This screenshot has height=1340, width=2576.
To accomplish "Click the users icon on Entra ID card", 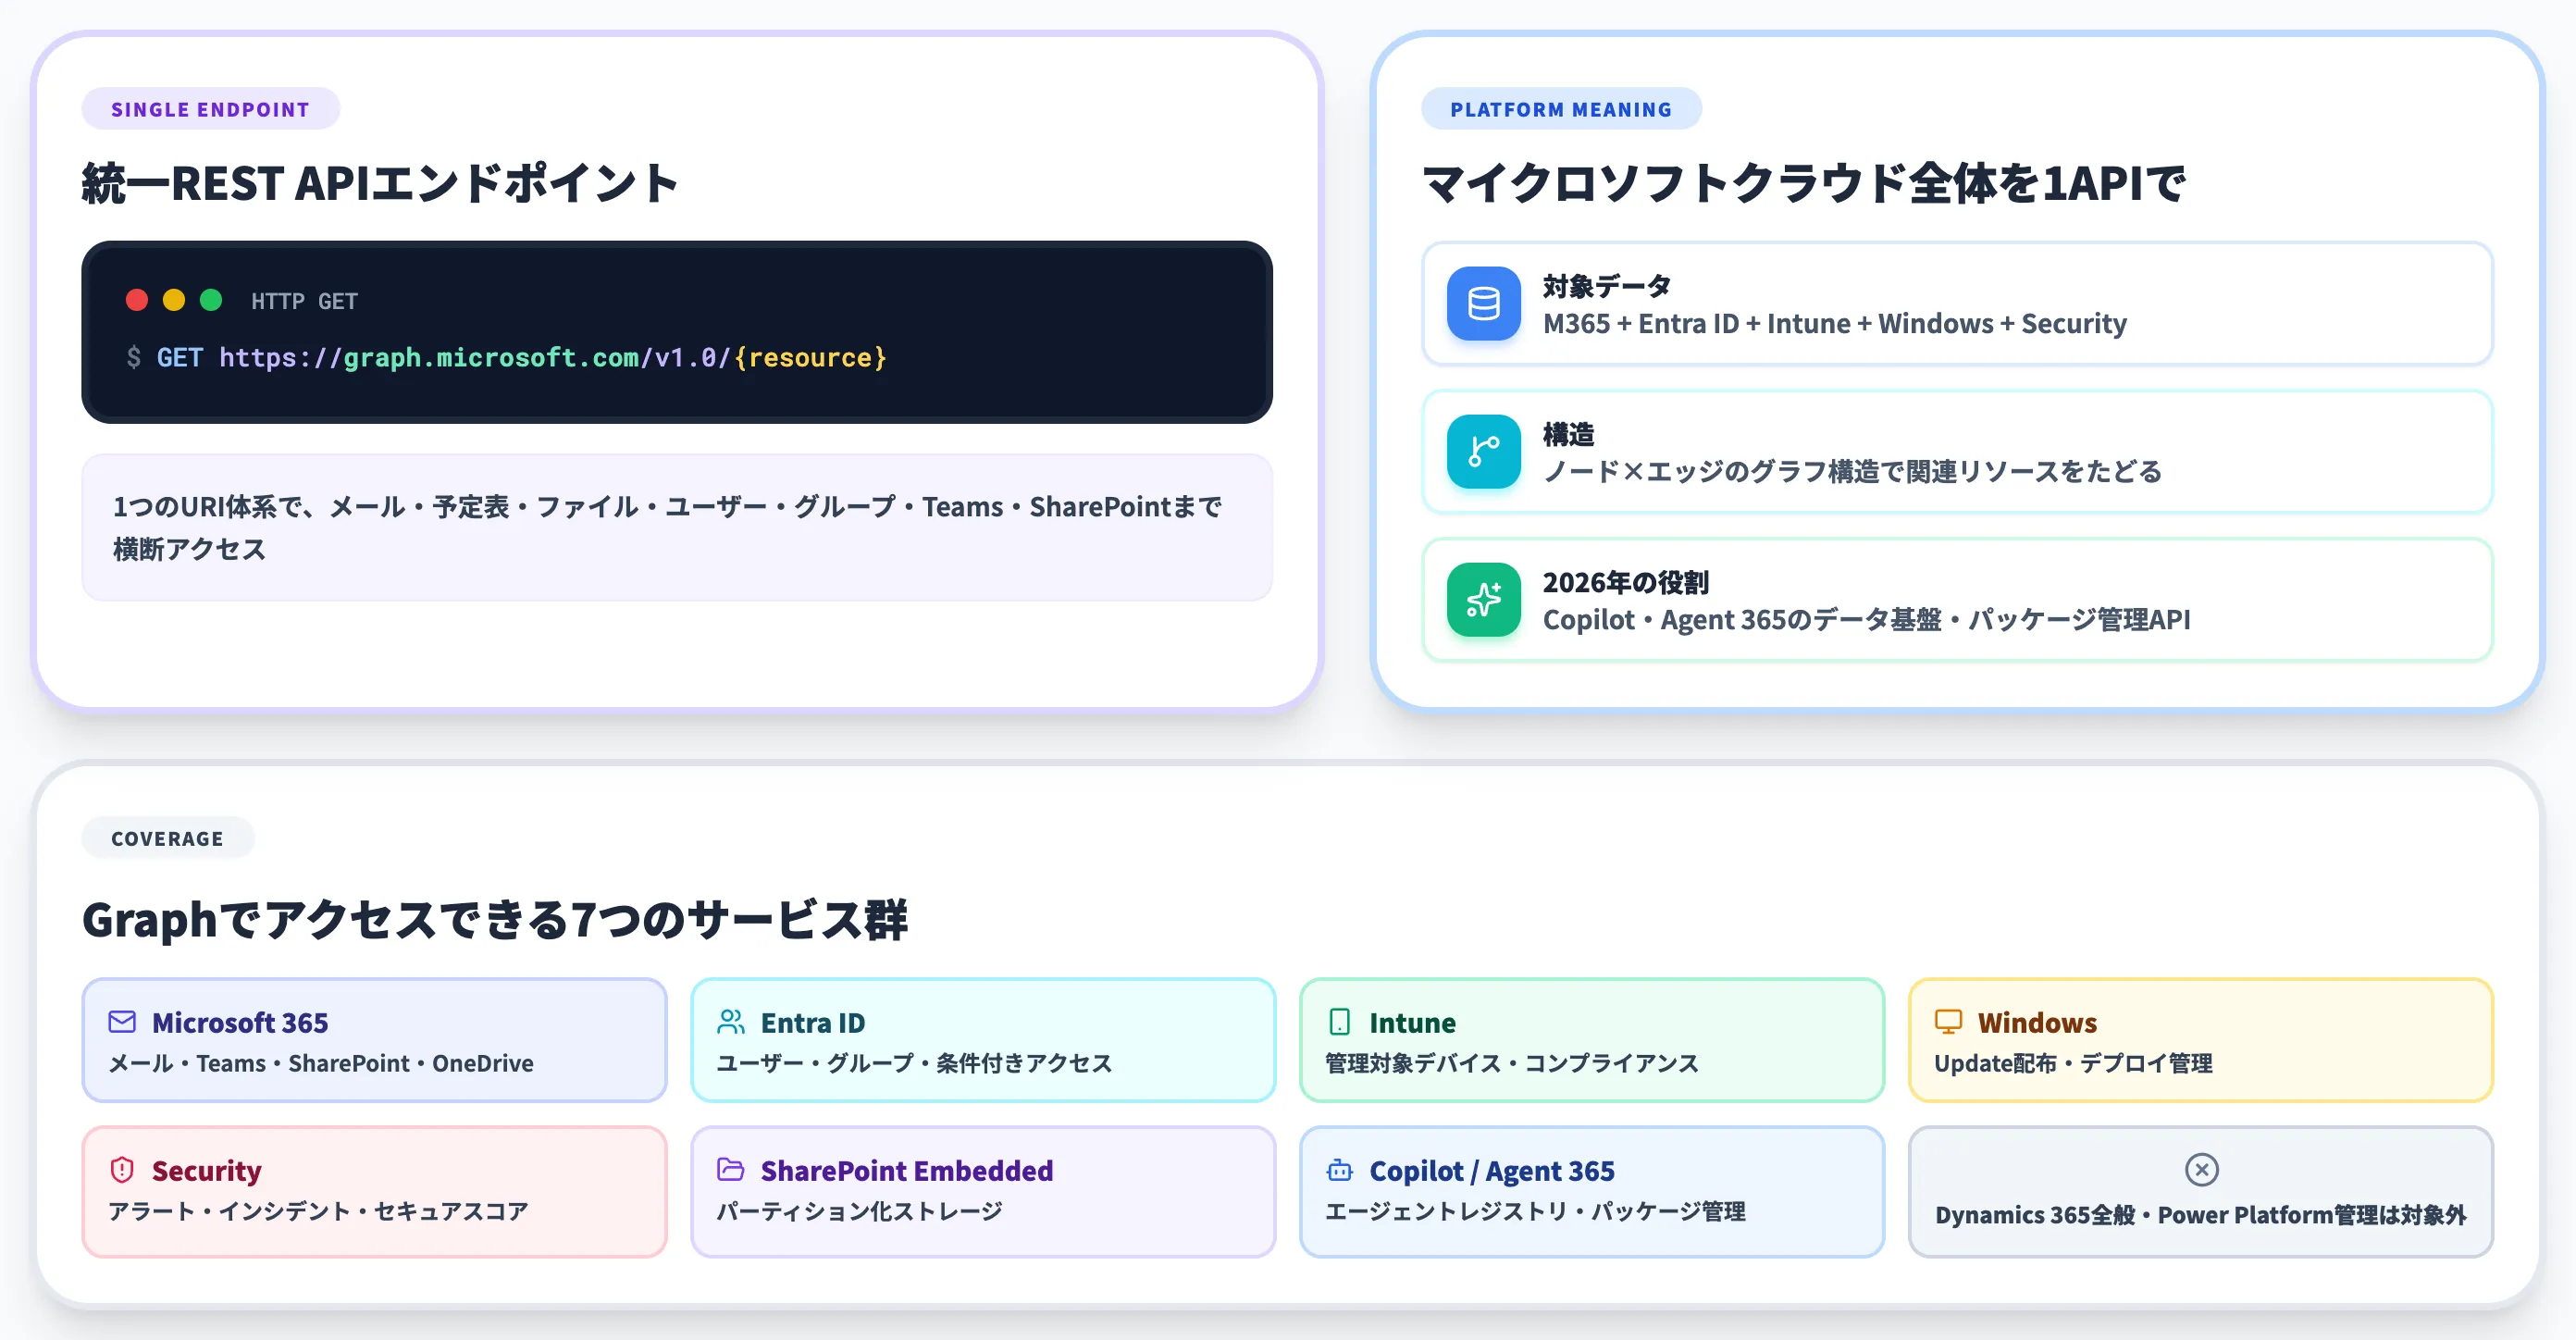I will [x=731, y=1021].
